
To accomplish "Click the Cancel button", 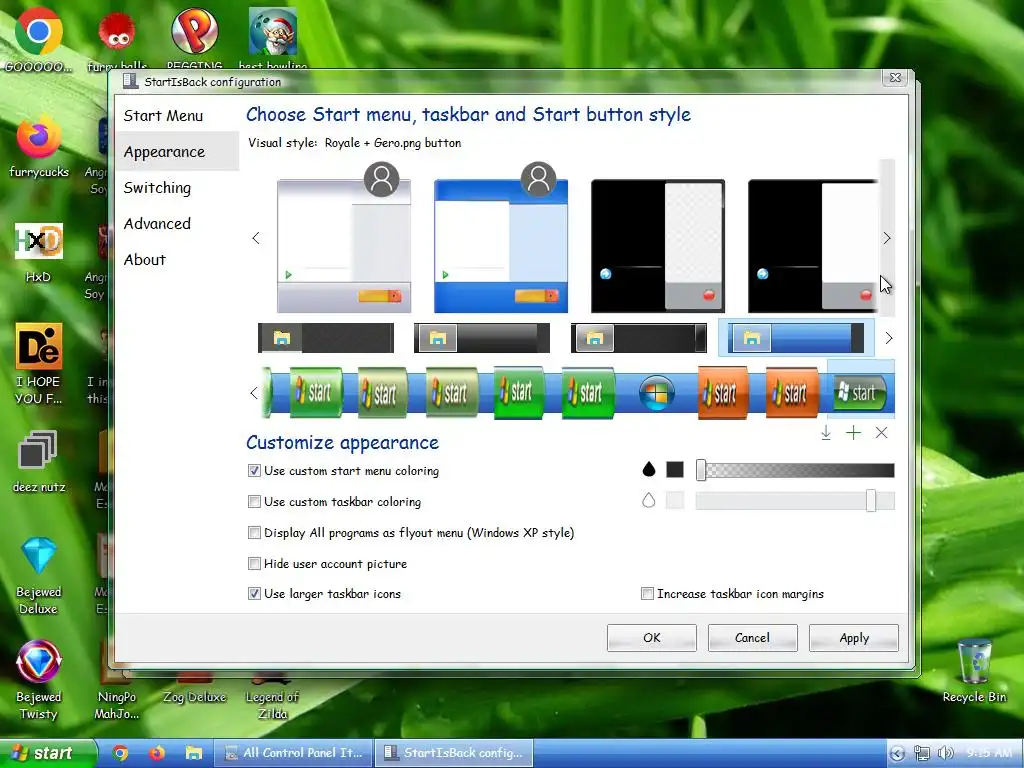I will (x=752, y=638).
